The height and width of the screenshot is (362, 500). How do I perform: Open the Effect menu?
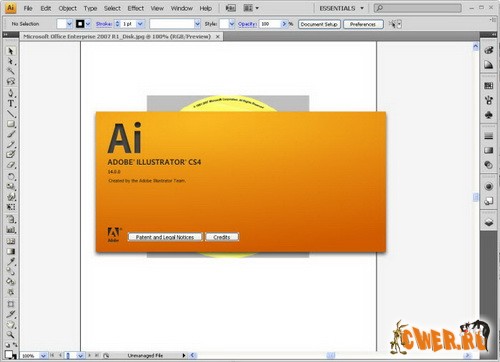coord(136,8)
